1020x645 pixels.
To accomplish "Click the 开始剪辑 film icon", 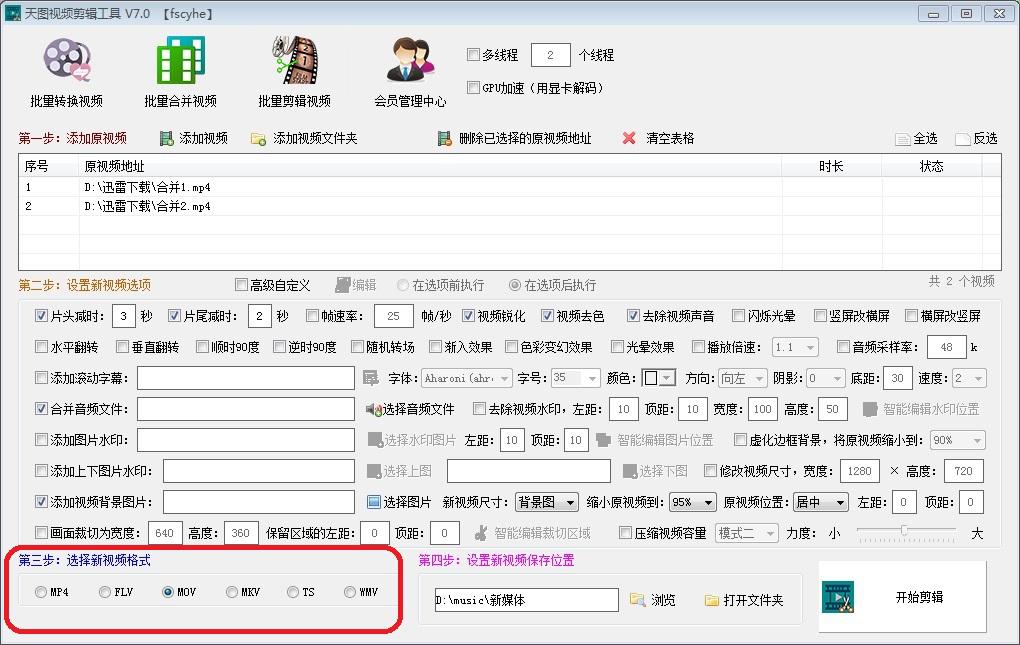I will pyautogui.click(x=838, y=598).
